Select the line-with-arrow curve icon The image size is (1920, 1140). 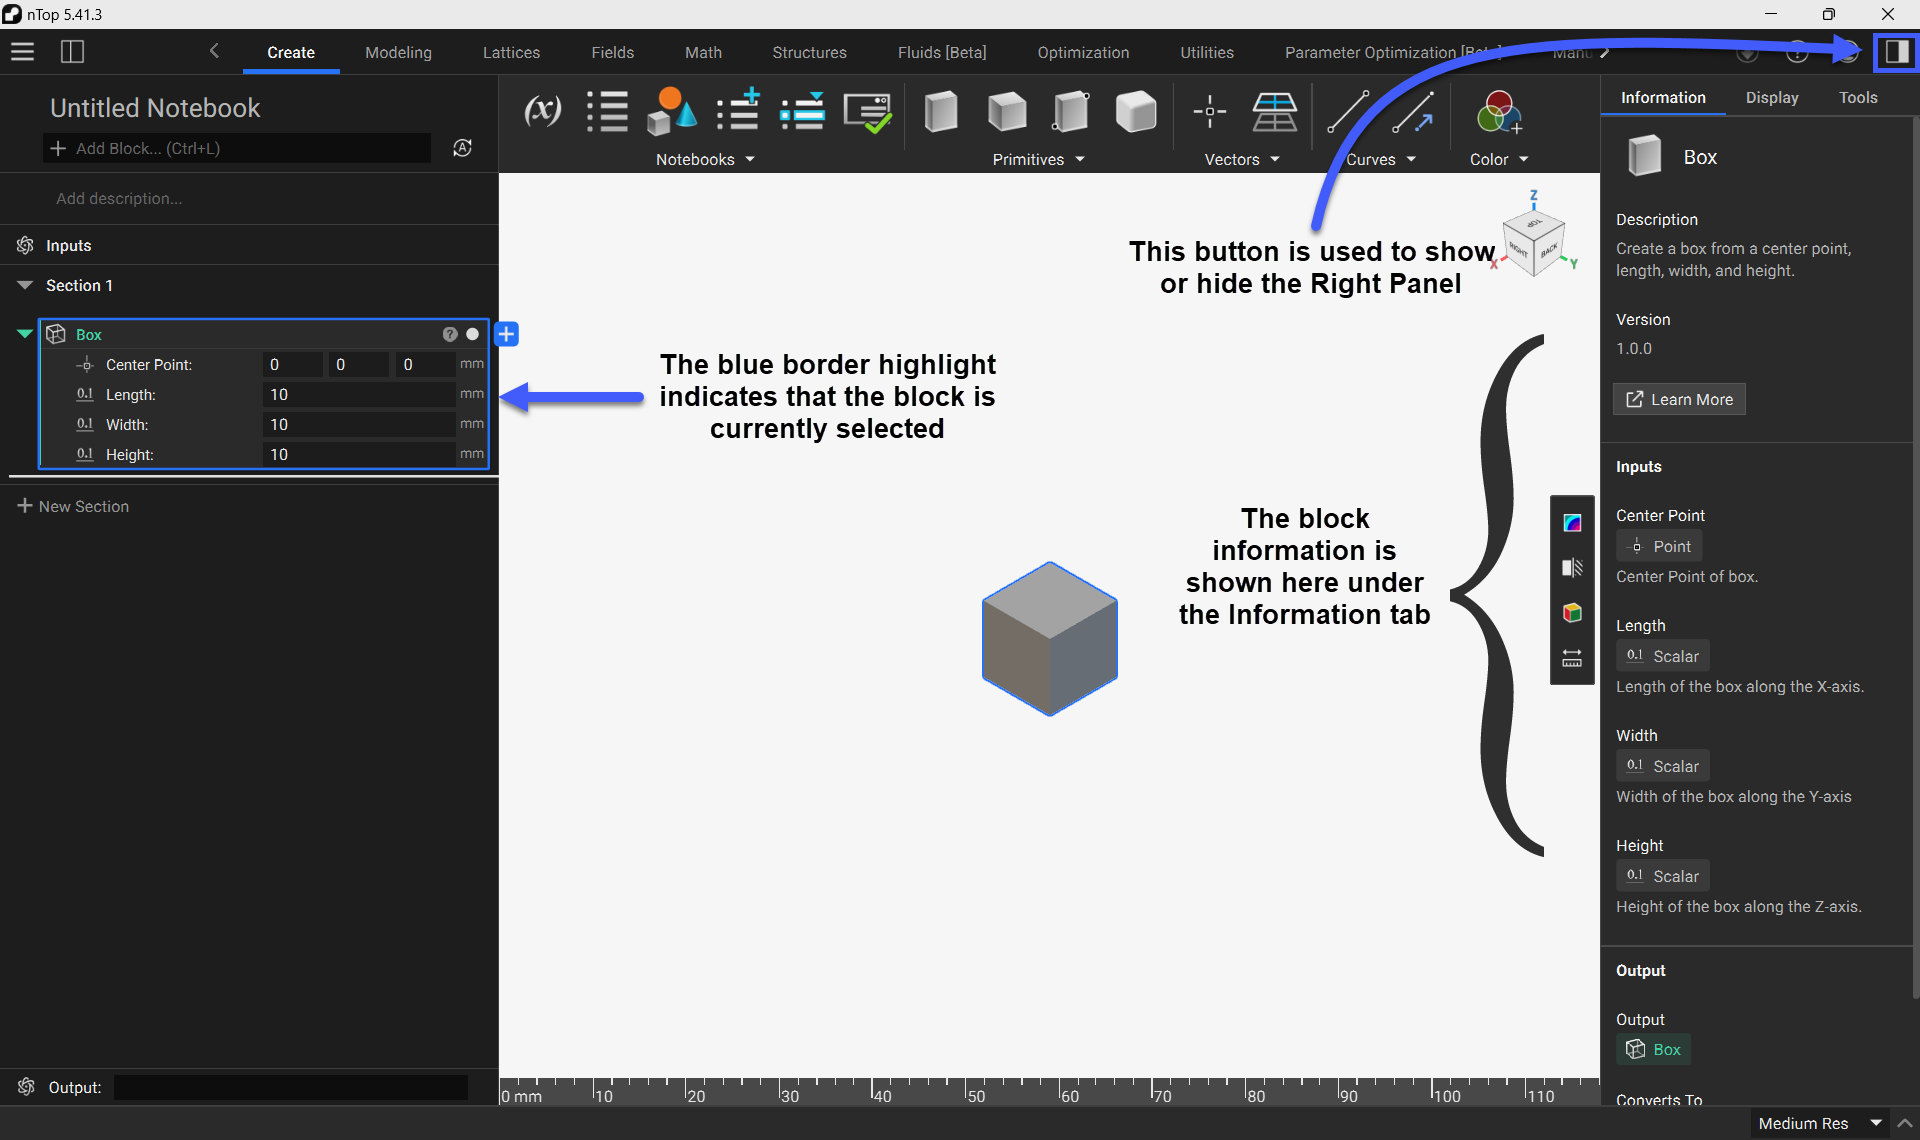1413,111
